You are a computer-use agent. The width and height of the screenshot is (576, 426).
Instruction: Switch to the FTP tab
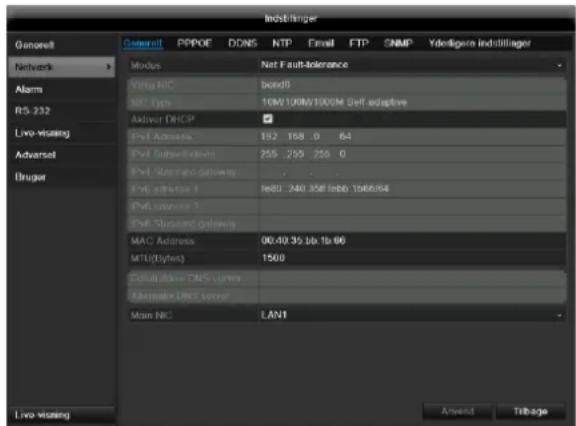pos(359,43)
